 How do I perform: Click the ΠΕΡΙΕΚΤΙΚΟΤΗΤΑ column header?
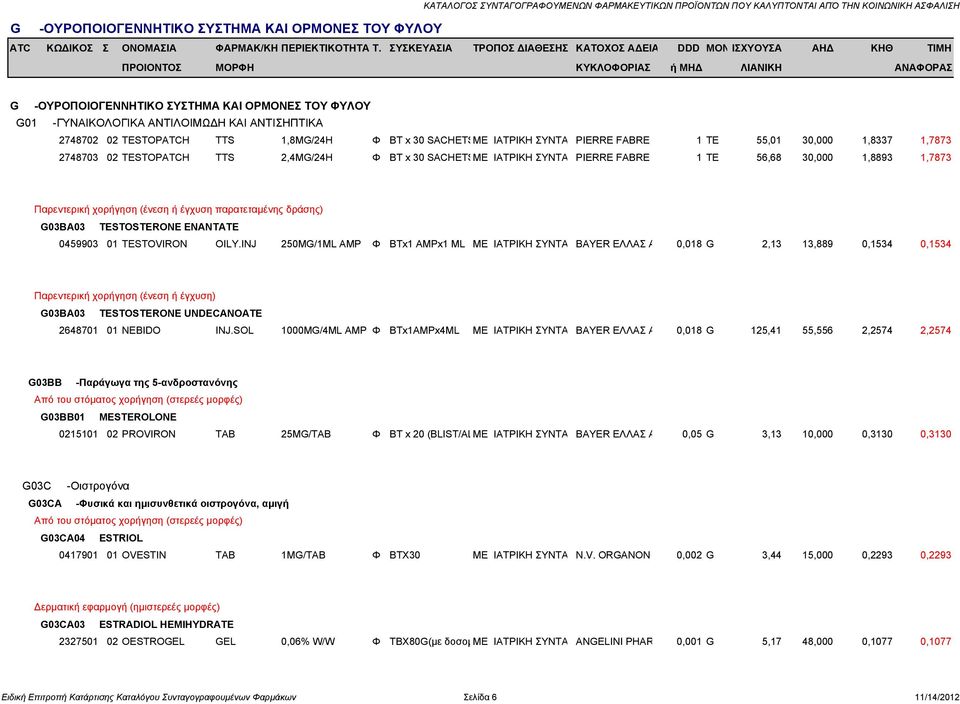click(325, 48)
